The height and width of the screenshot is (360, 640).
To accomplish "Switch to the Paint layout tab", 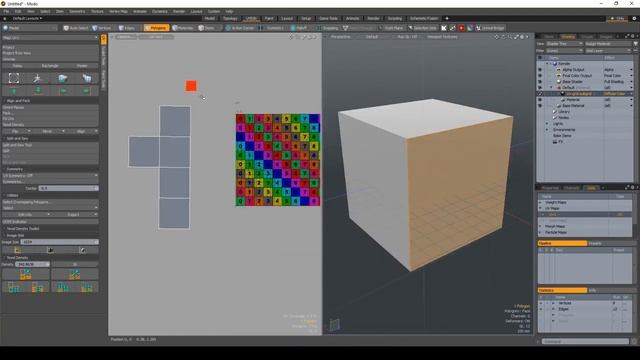I will click(269, 18).
